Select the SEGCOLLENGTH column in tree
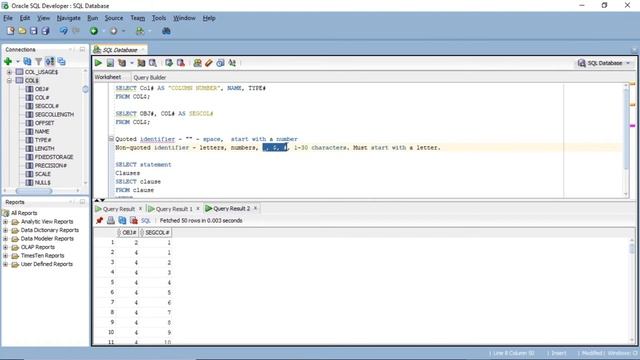640x360 pixels. pyautogui.click(x=54, y=114)
